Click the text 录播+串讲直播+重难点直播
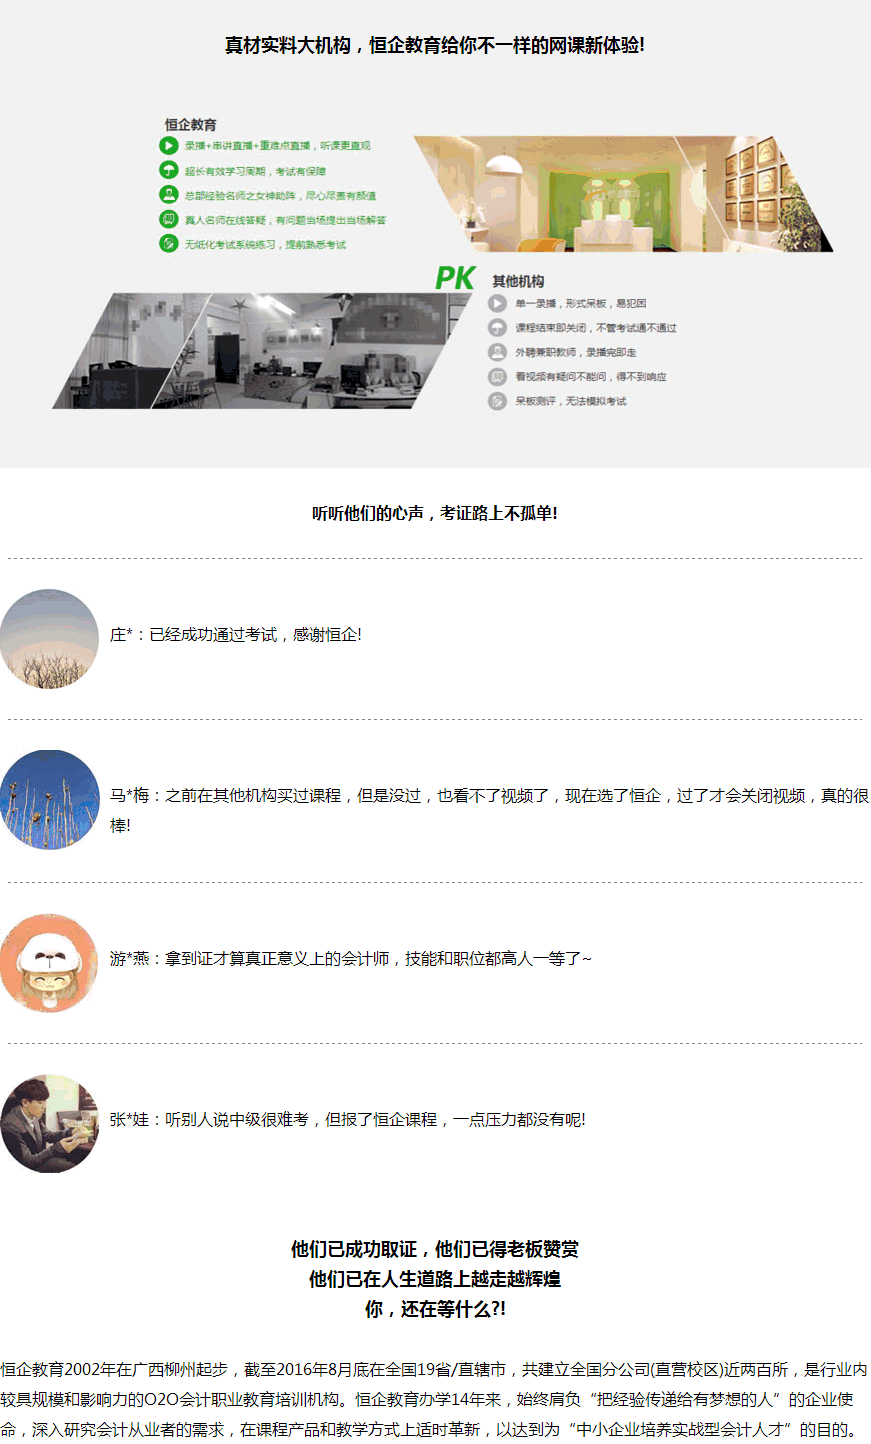 [x=249, y=146]
